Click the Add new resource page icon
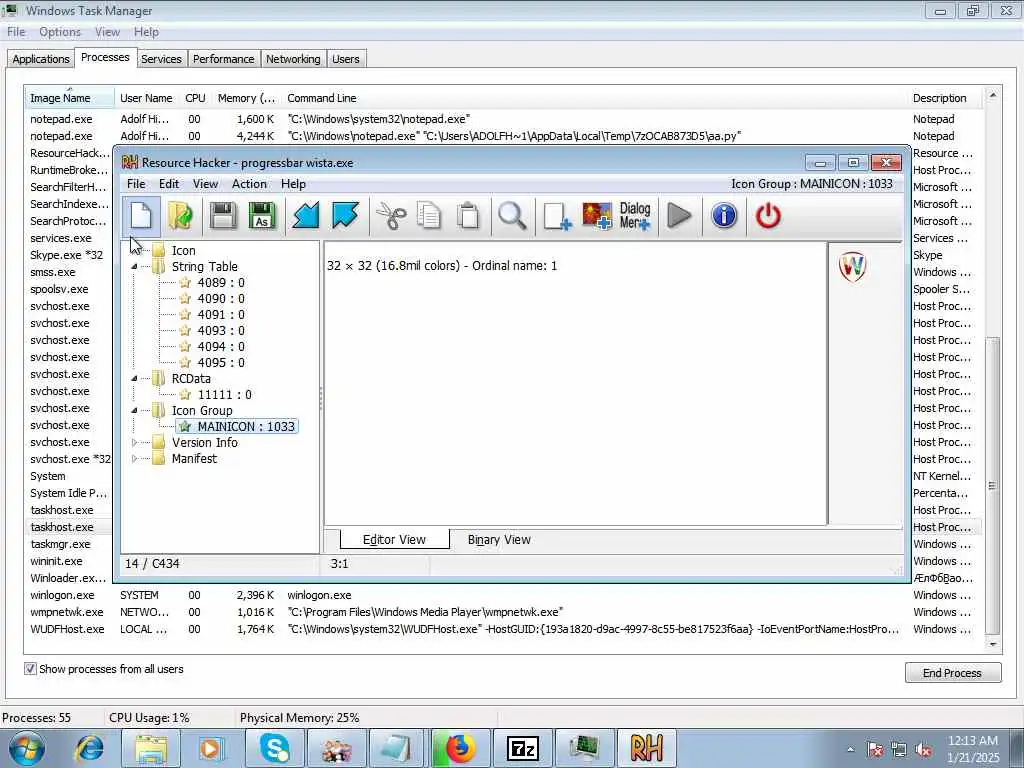The image size is (1024, 768). pos(557,216)
